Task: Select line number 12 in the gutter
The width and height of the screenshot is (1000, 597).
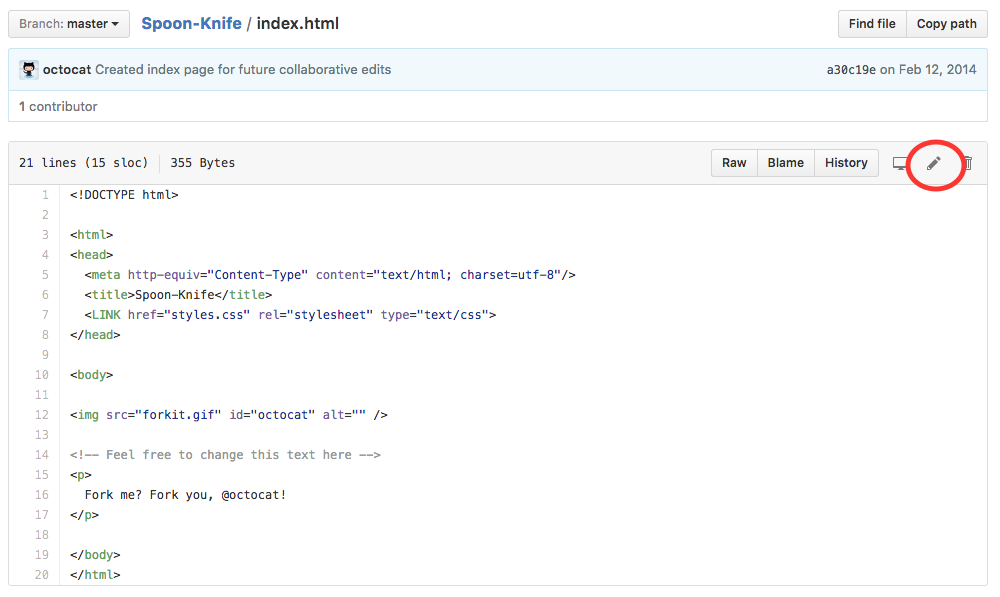Action: click(x=41, y=415)
